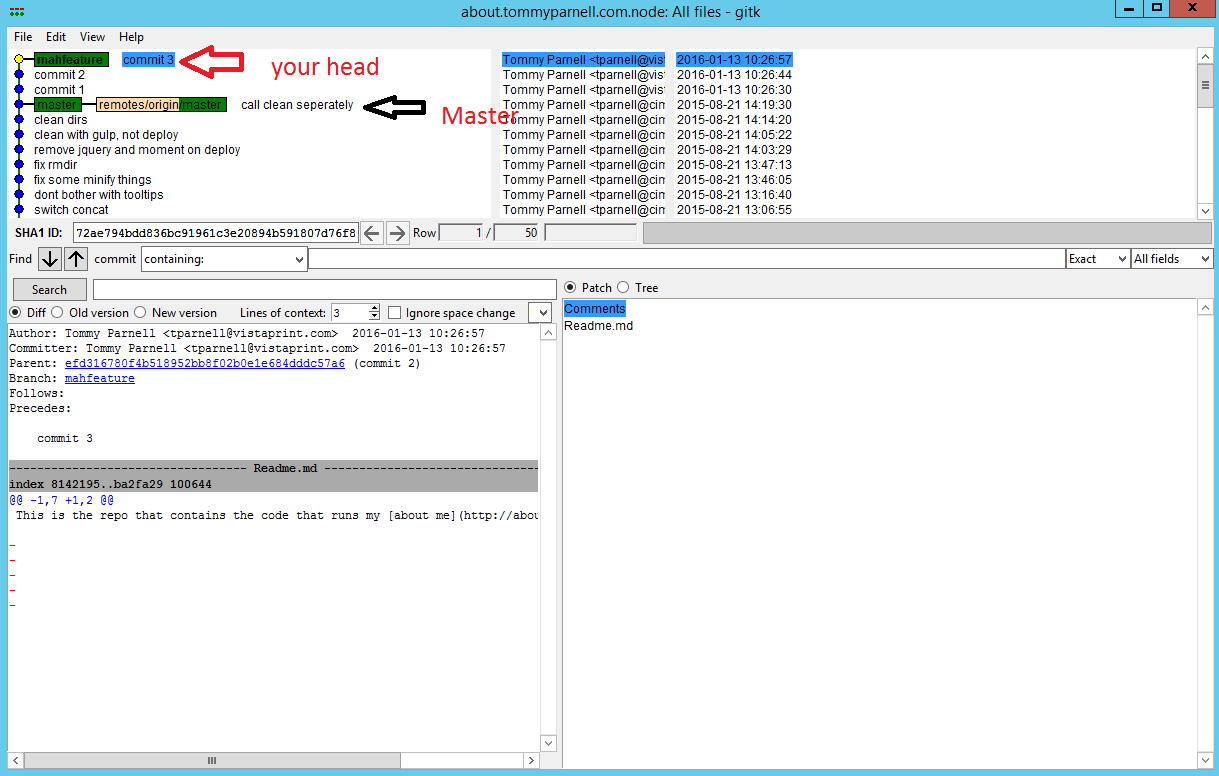This screenshot has height=776, width=1219.
Task: Open the Exact match type dropdown
Action: coord(1097,259)
